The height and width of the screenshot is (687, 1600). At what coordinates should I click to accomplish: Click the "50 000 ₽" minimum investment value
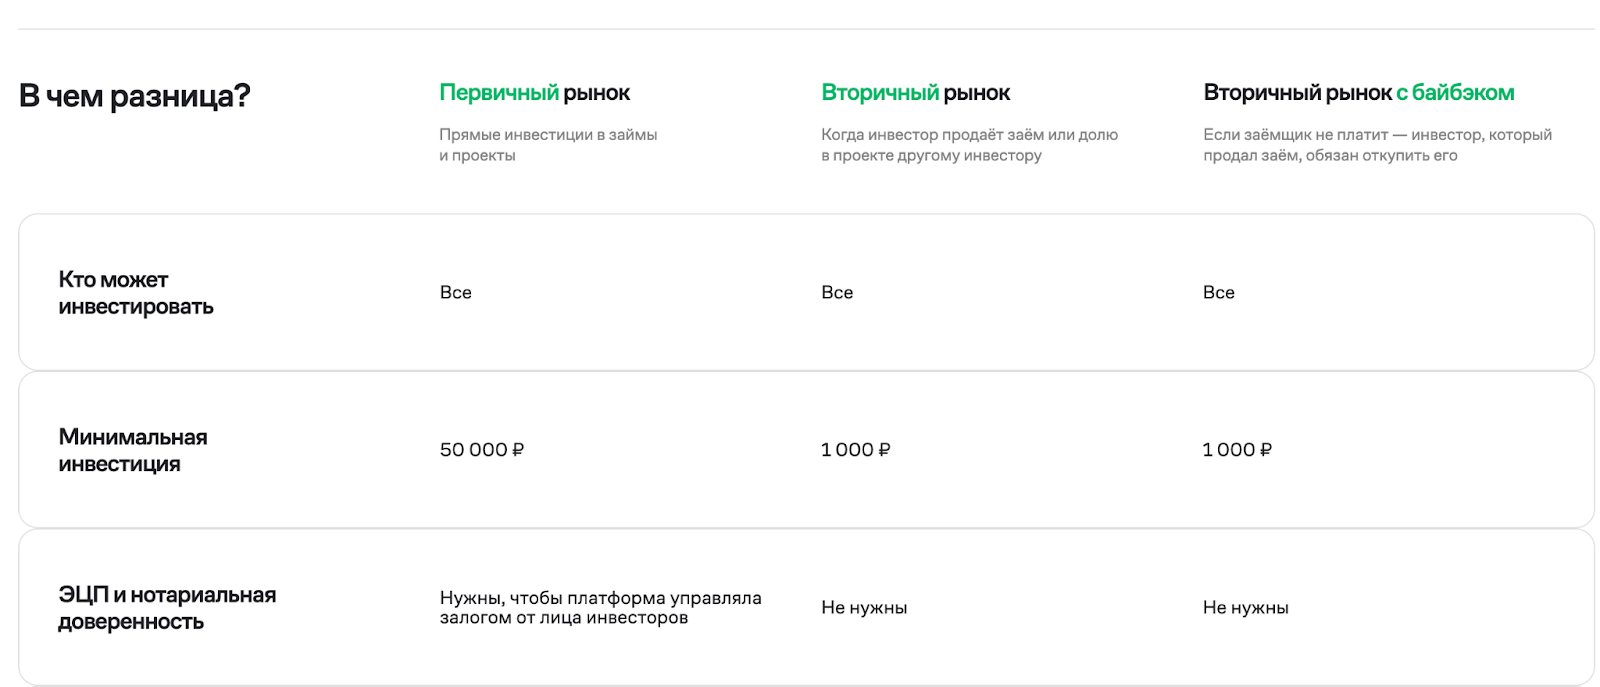482,450
